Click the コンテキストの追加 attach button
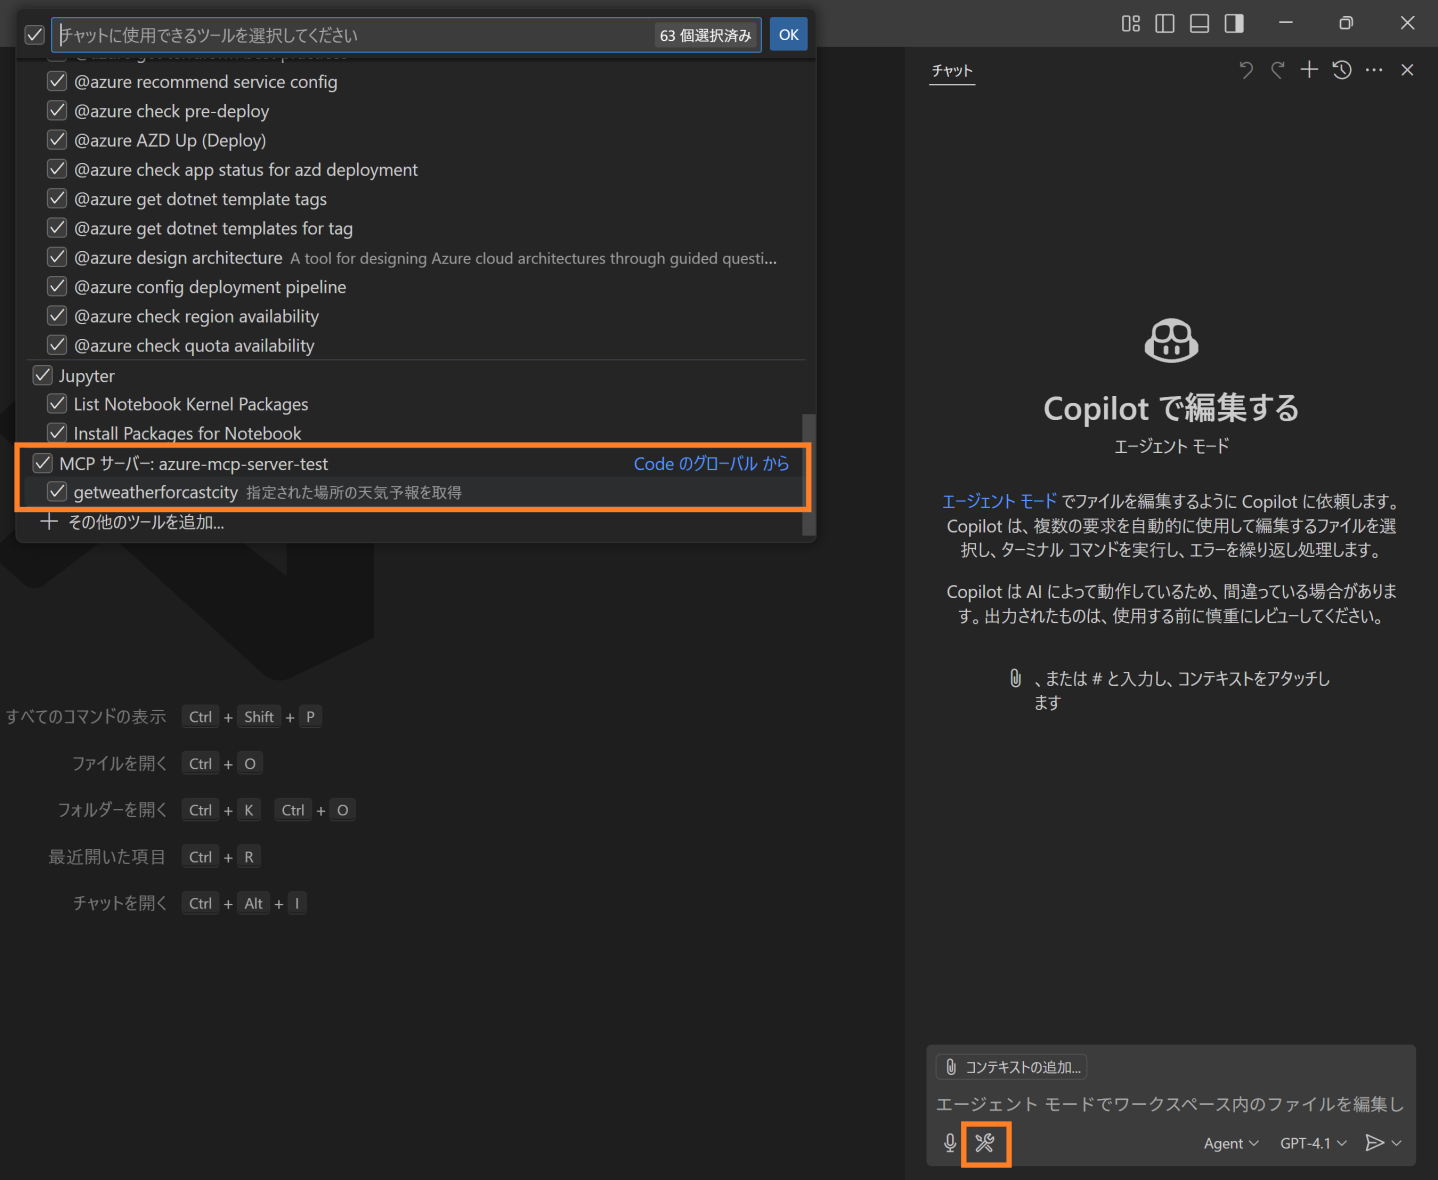The height and width of the screenshot is (1180, 1438). [x=1012, y=1067]
